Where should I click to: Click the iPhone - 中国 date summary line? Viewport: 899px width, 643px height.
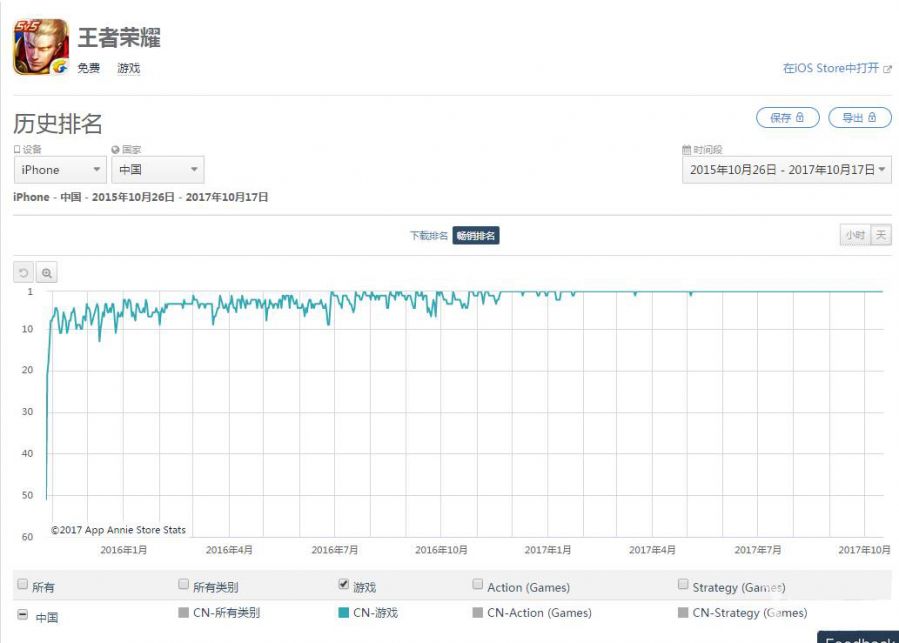point(140,197)
